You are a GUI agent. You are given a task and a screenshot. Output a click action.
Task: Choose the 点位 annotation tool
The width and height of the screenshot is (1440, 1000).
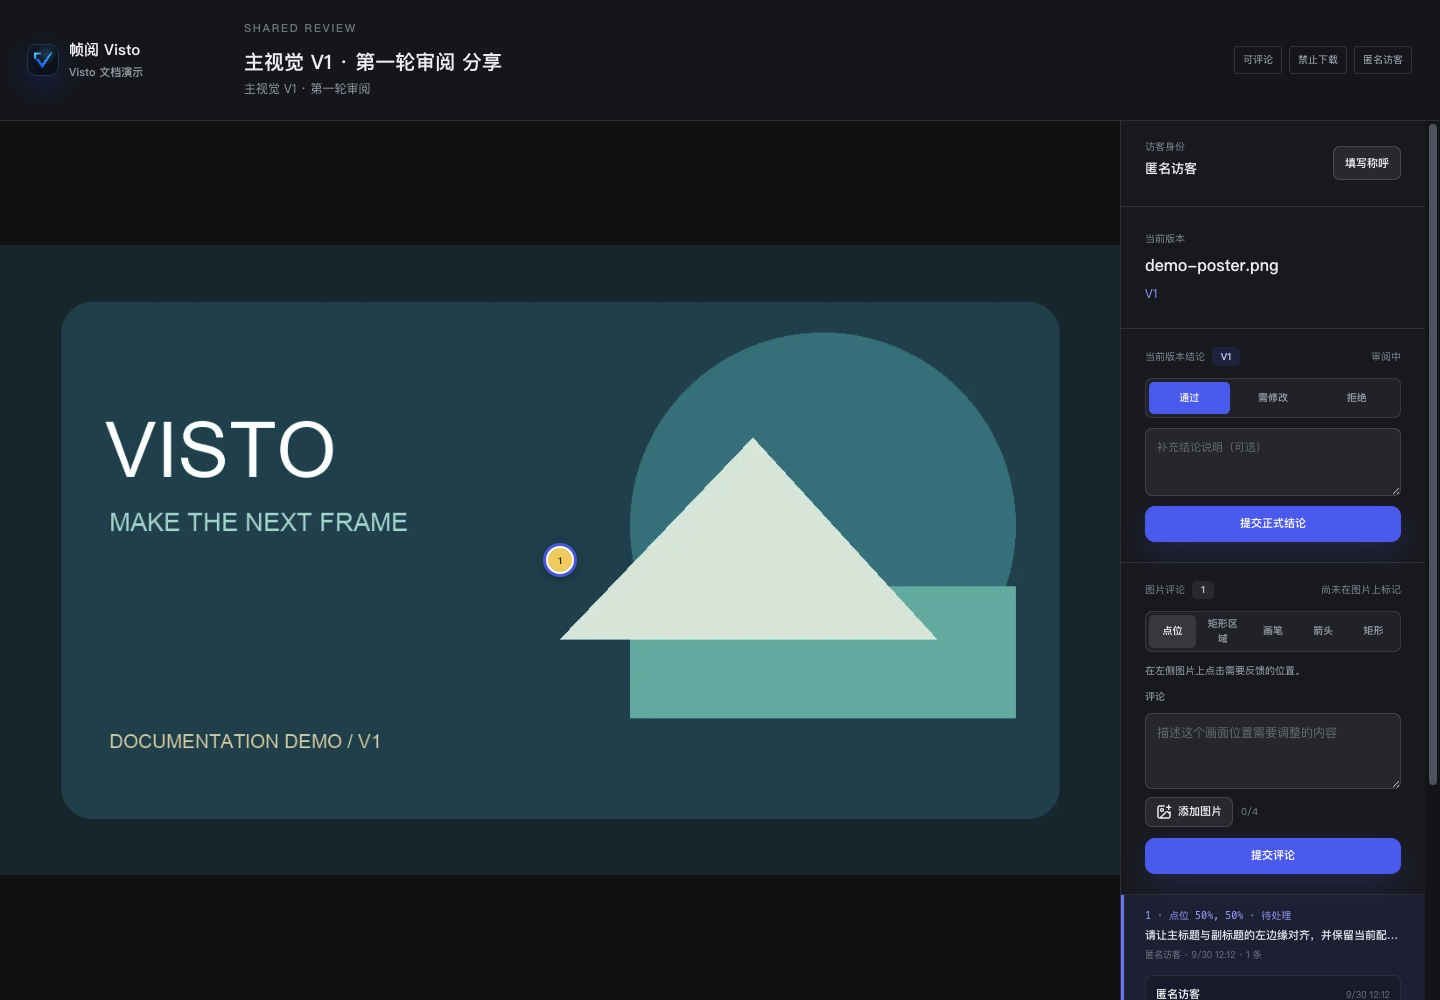(x=1172, y=631)
